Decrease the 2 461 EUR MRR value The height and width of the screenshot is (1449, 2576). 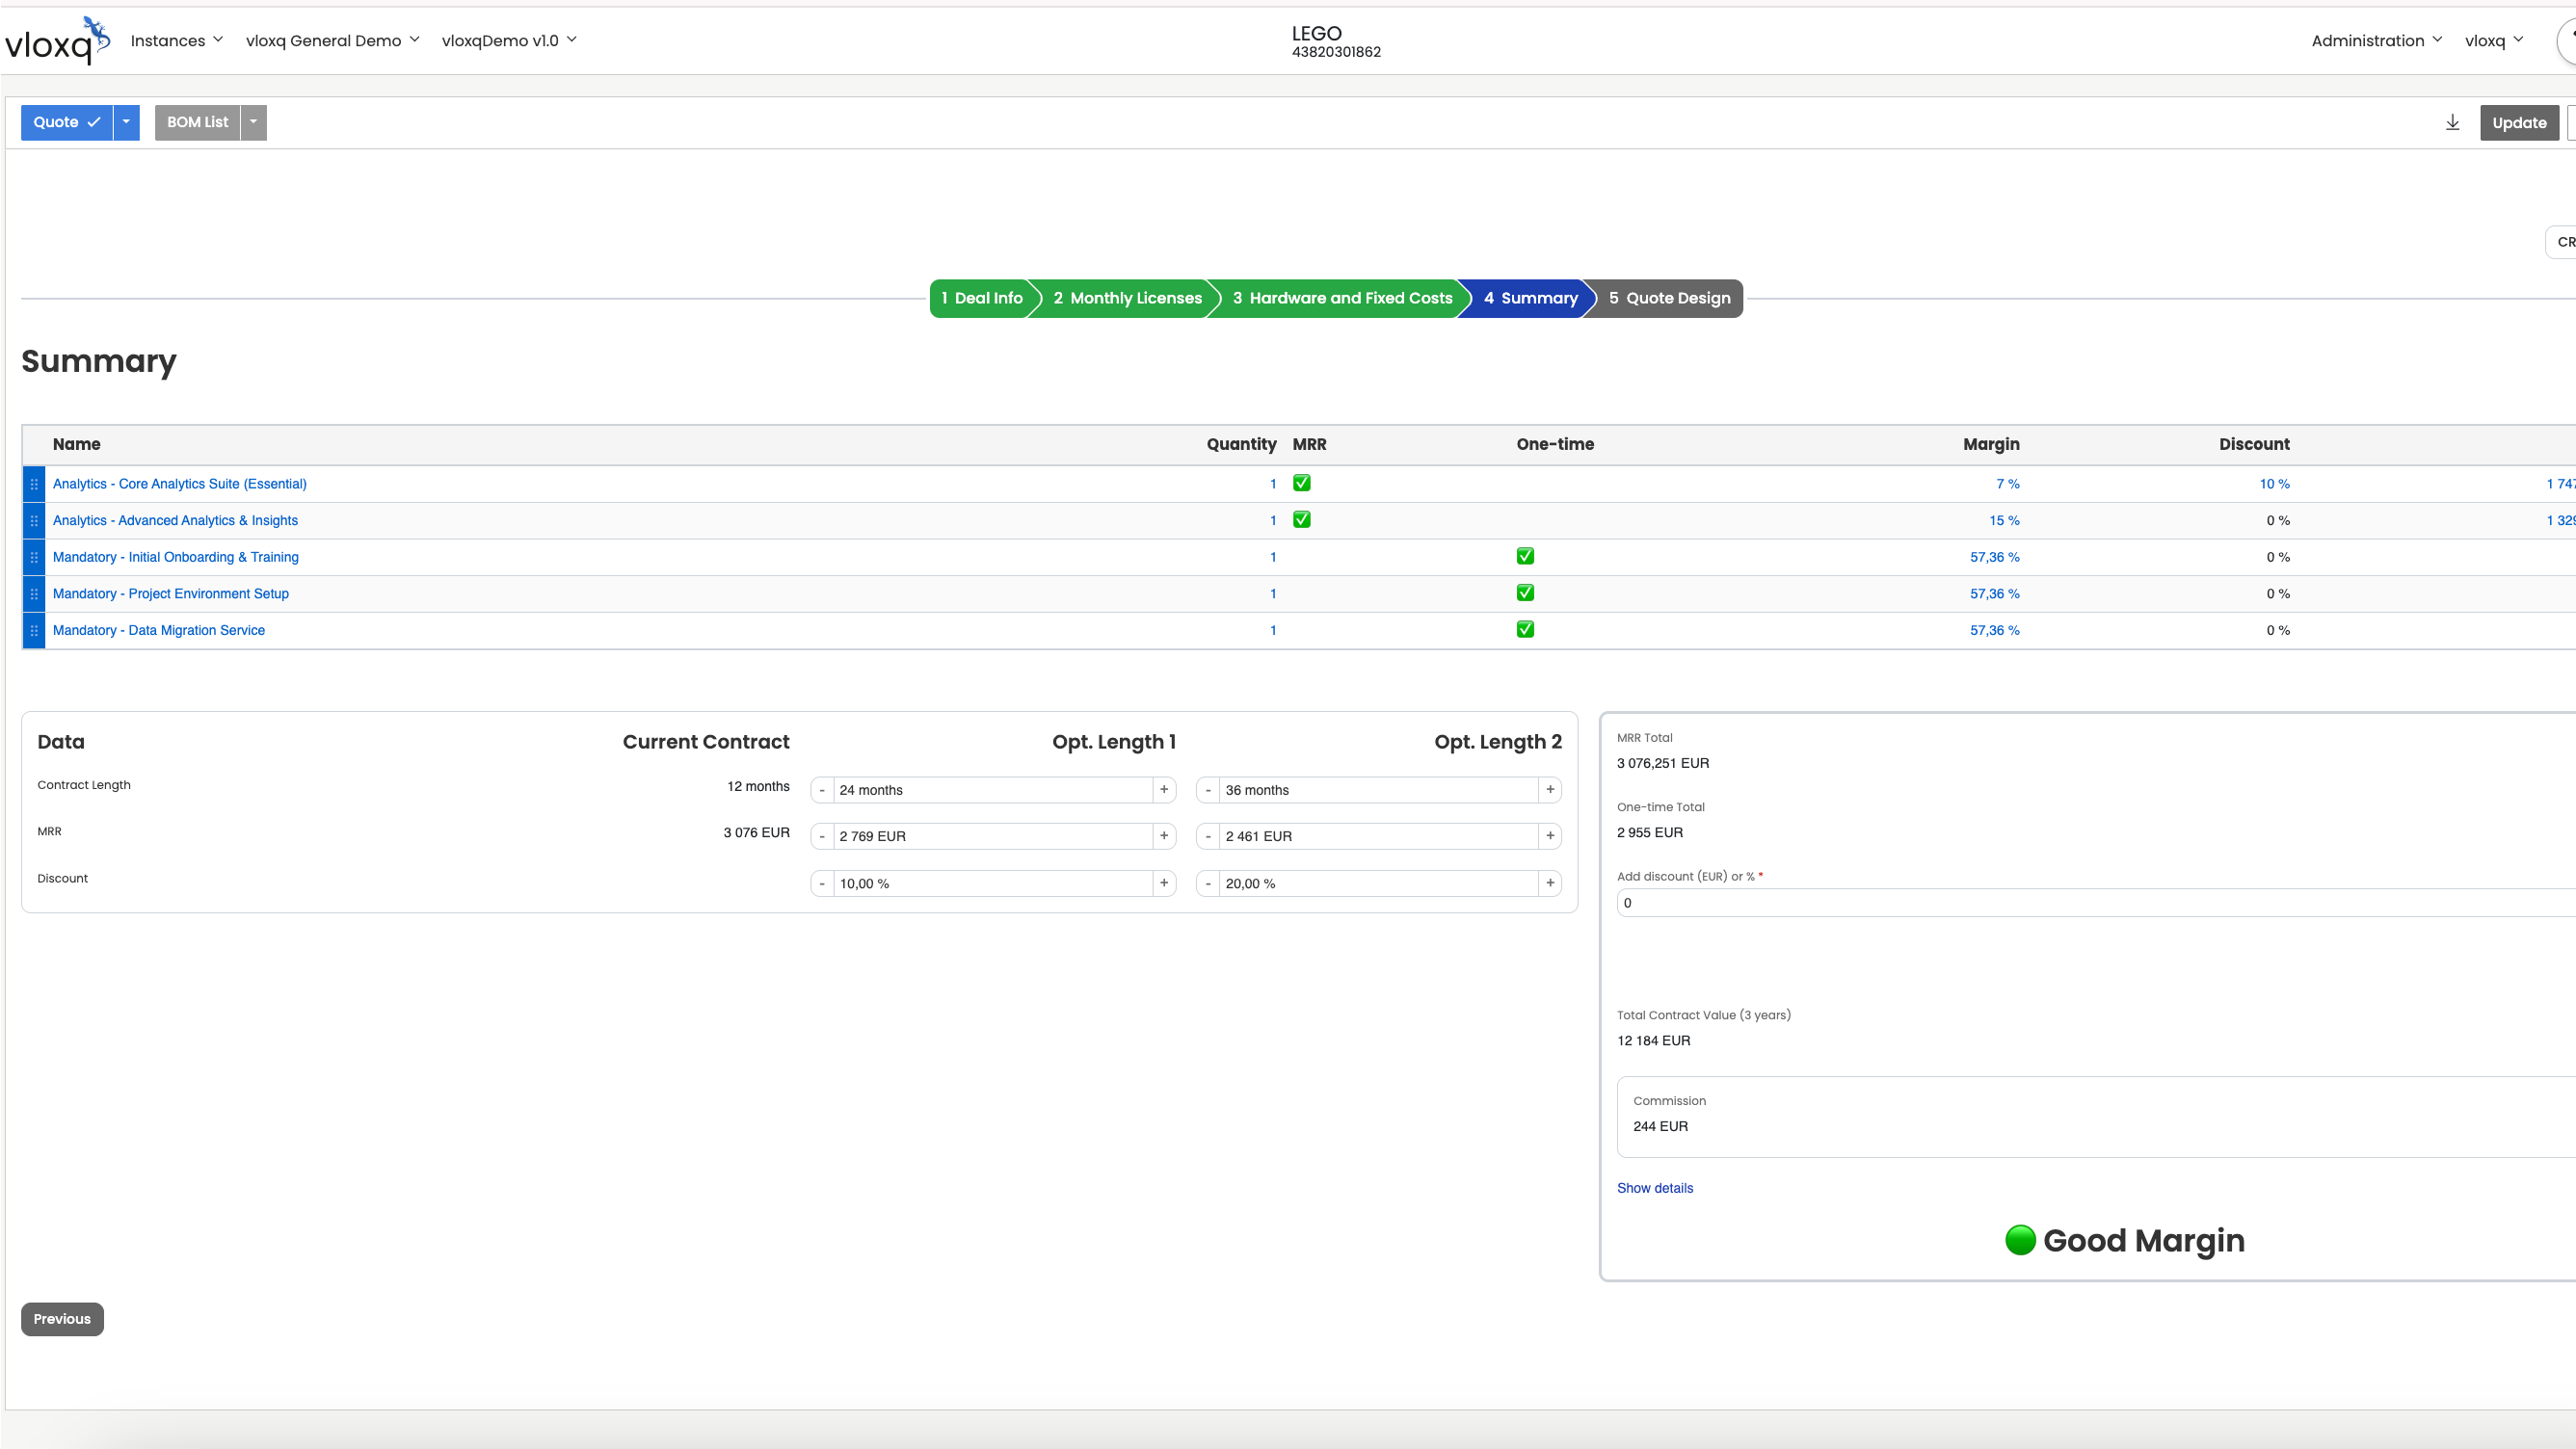point(1208,836)
